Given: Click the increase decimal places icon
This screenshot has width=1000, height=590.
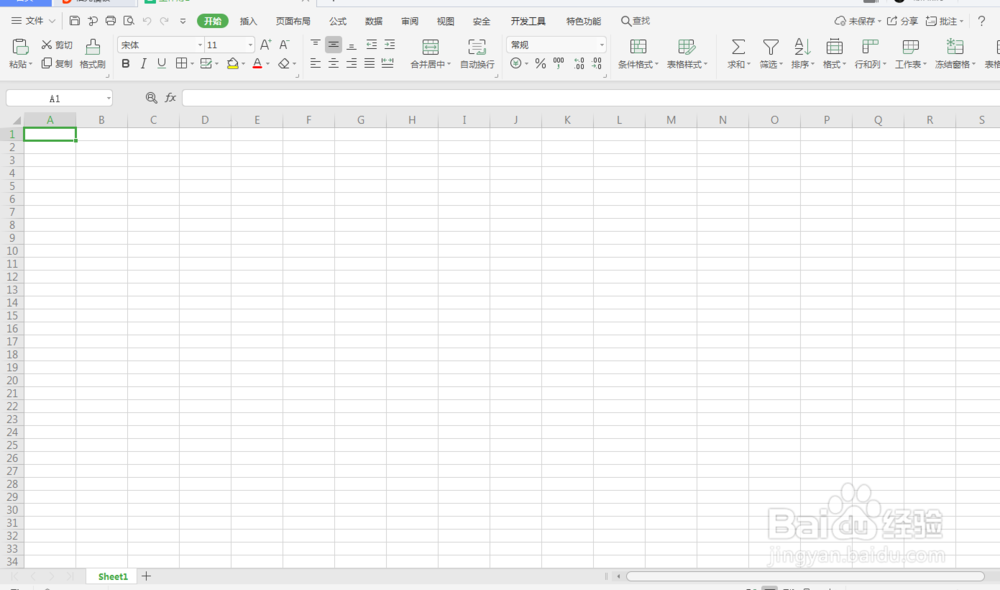Looking at the screenshot, I should [x=579, y=63].
